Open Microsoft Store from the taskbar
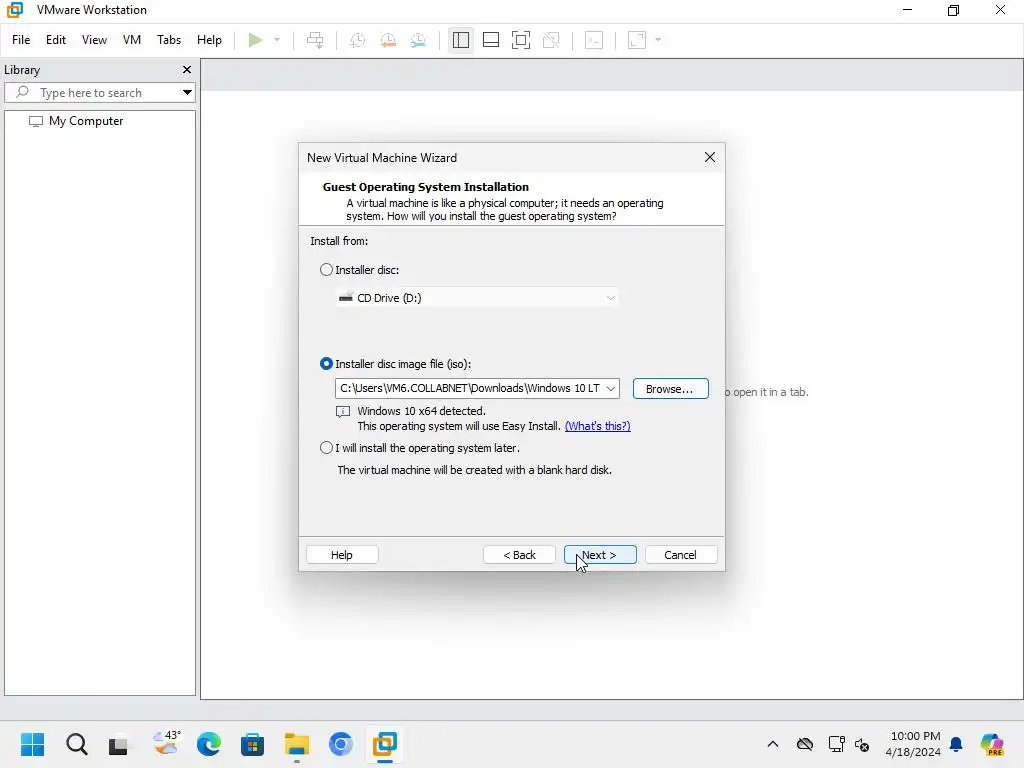 coord(252,744)
